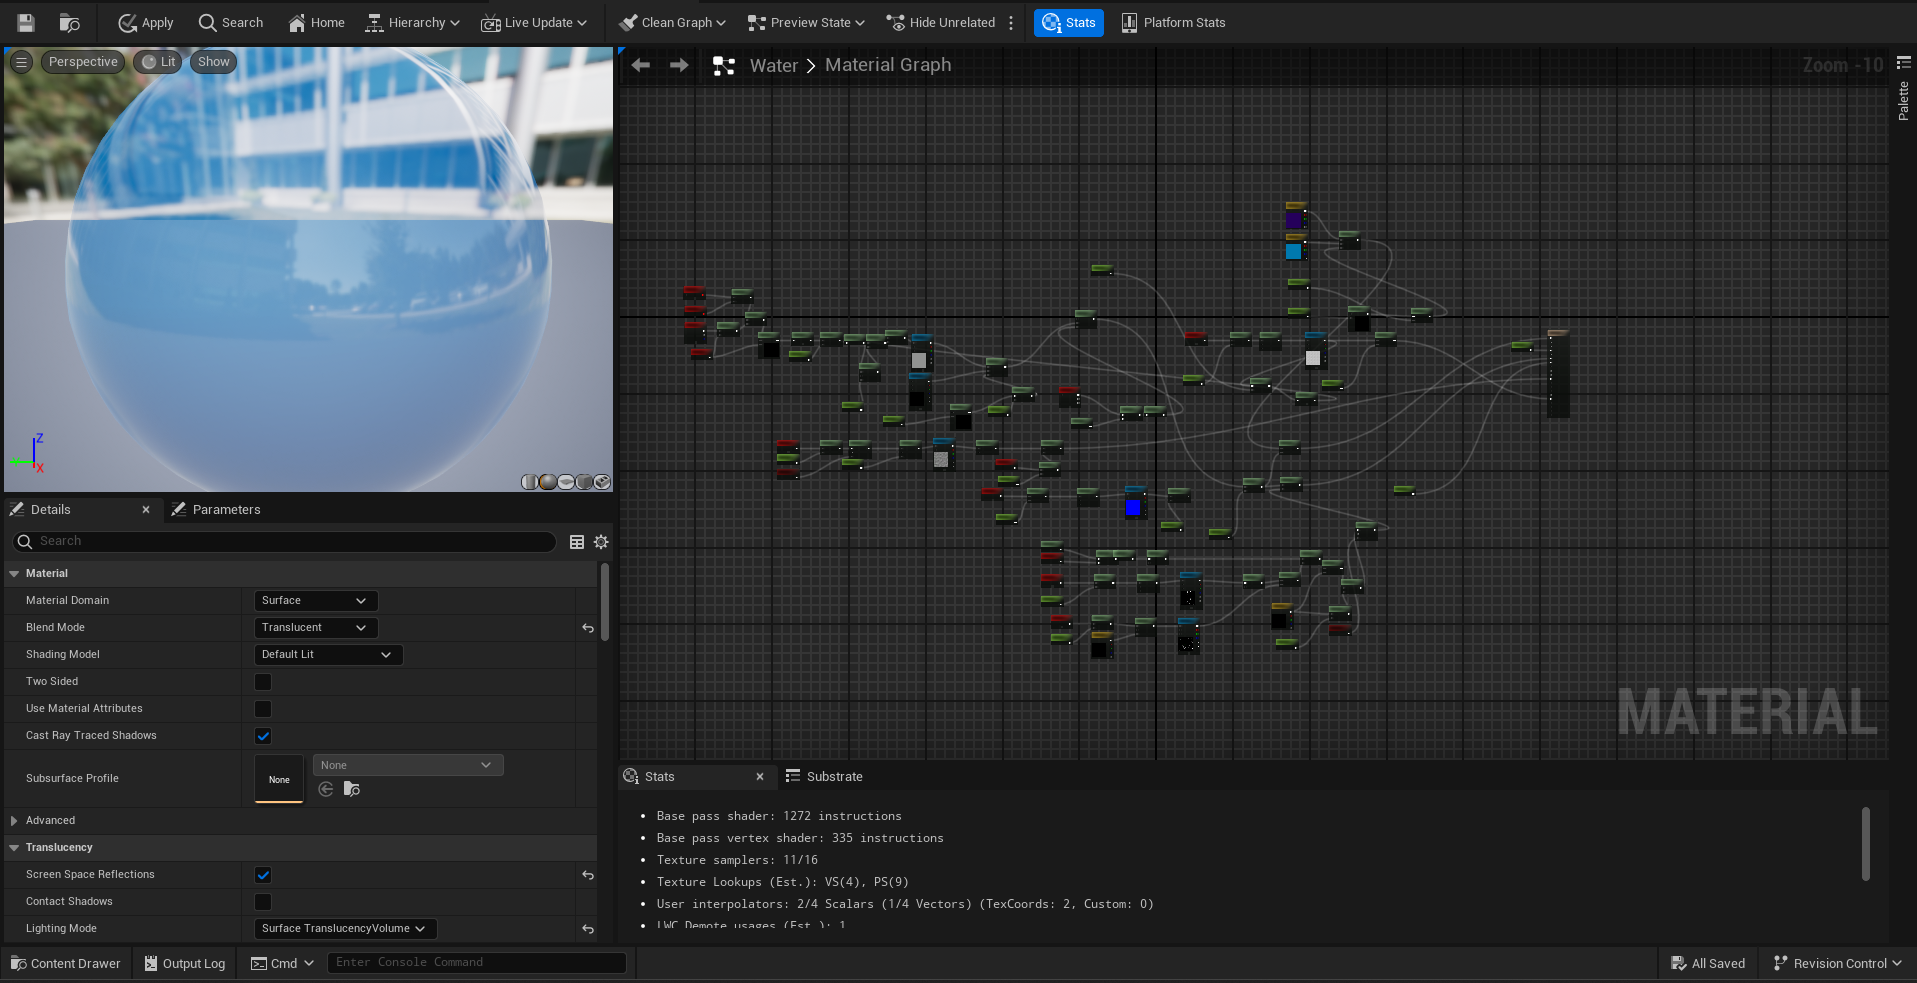Open the Content Drawer
Image resolution: width=1917 pixels, height=983 pixels.
pos(66,964)
